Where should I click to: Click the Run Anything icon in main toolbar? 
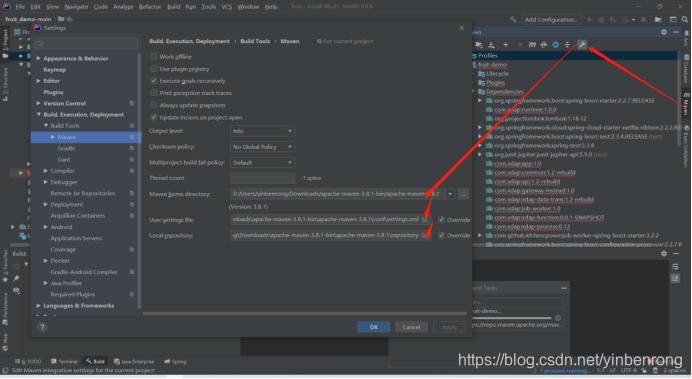click(673, 19)
